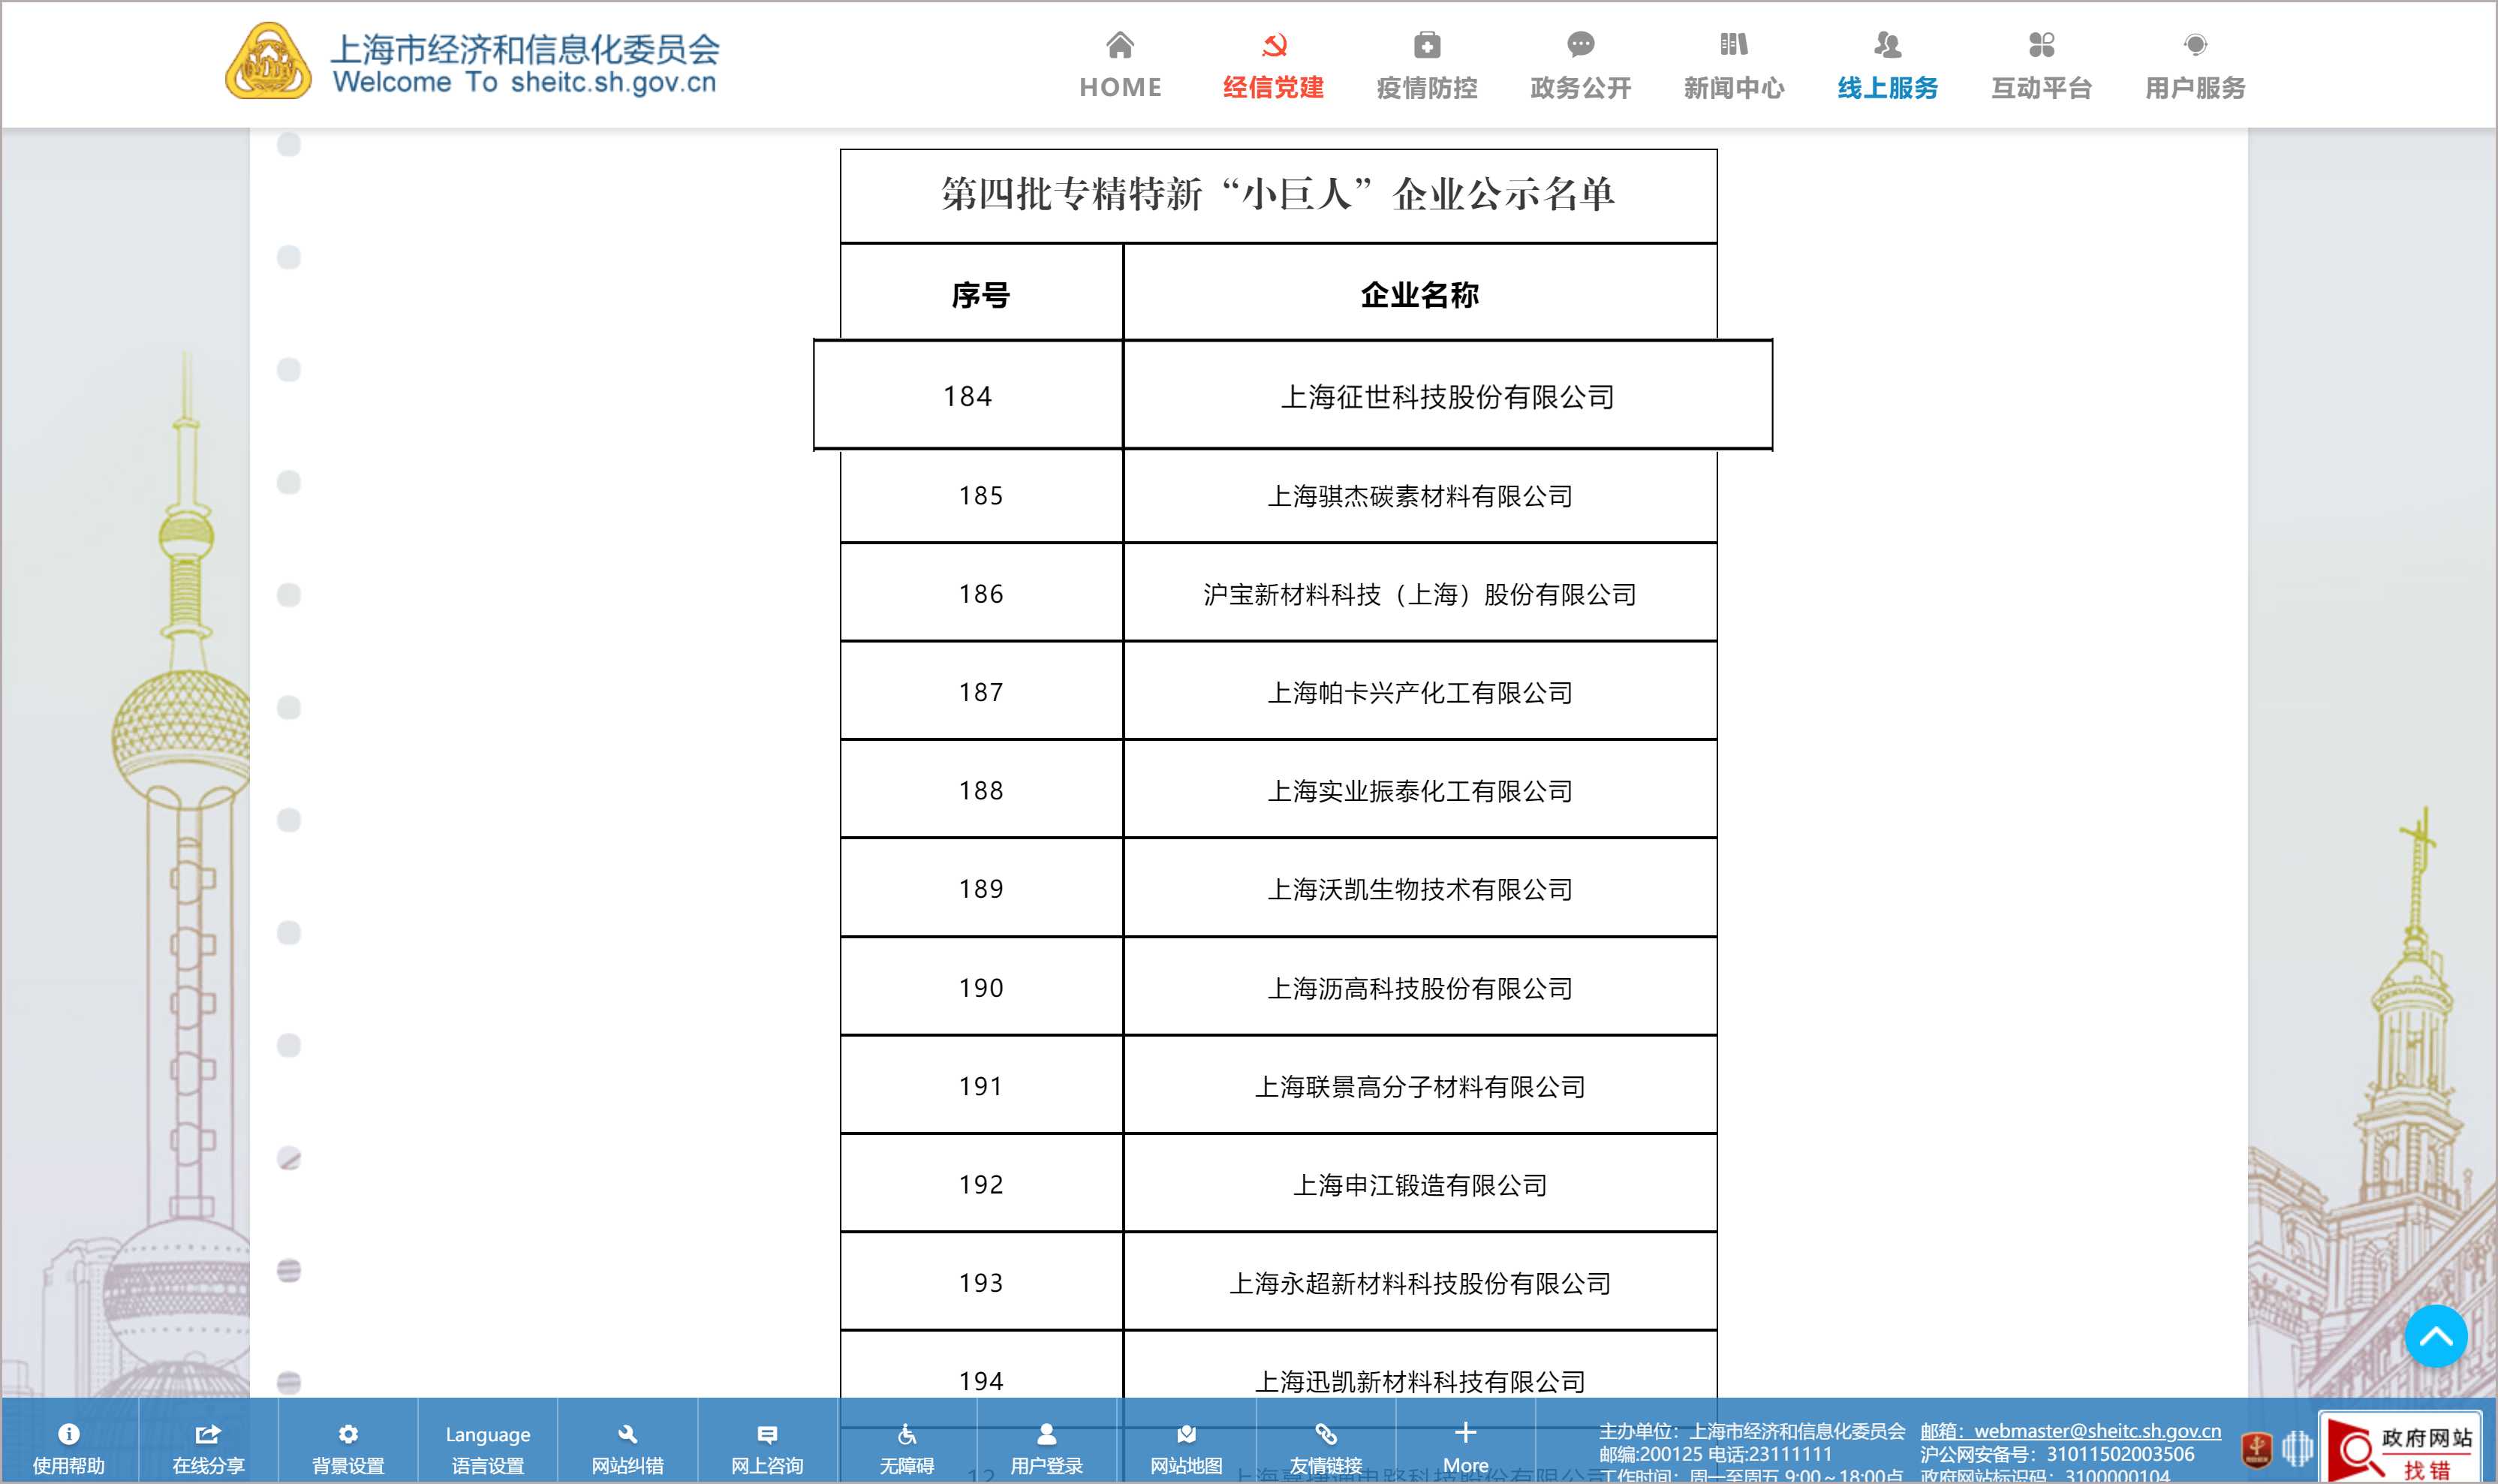Click the 网站纠错 wrench icon
Screen dimensions: 2498x1484
click(627, 1434)
